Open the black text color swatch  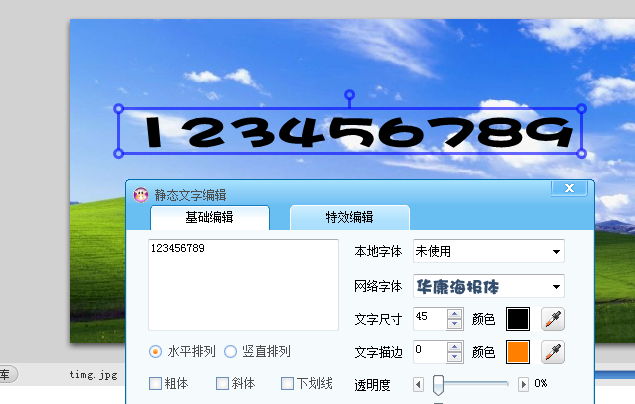tap(518, 319)
